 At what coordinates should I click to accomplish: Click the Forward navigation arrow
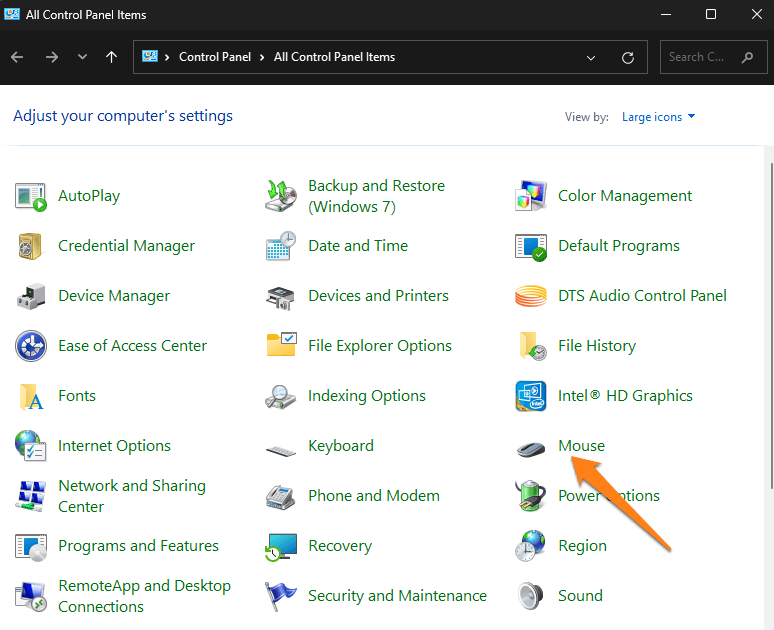point(51,57)
